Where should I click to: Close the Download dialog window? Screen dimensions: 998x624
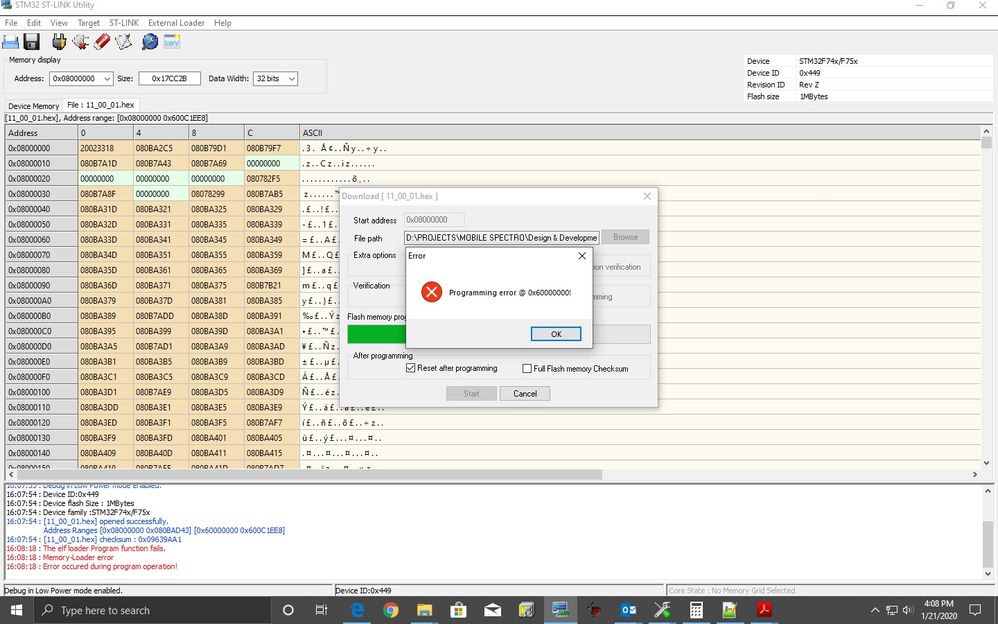(647, 196)
